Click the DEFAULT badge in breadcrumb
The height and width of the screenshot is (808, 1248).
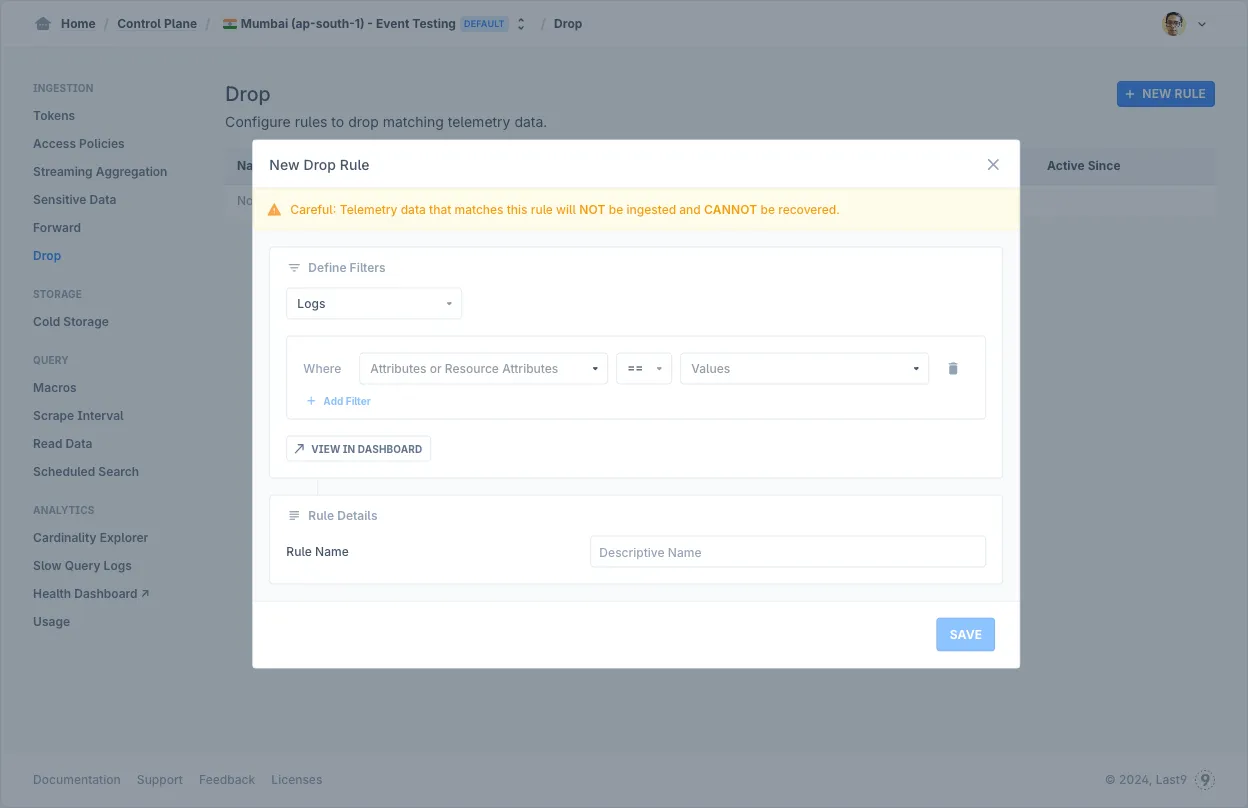(485, 24)
